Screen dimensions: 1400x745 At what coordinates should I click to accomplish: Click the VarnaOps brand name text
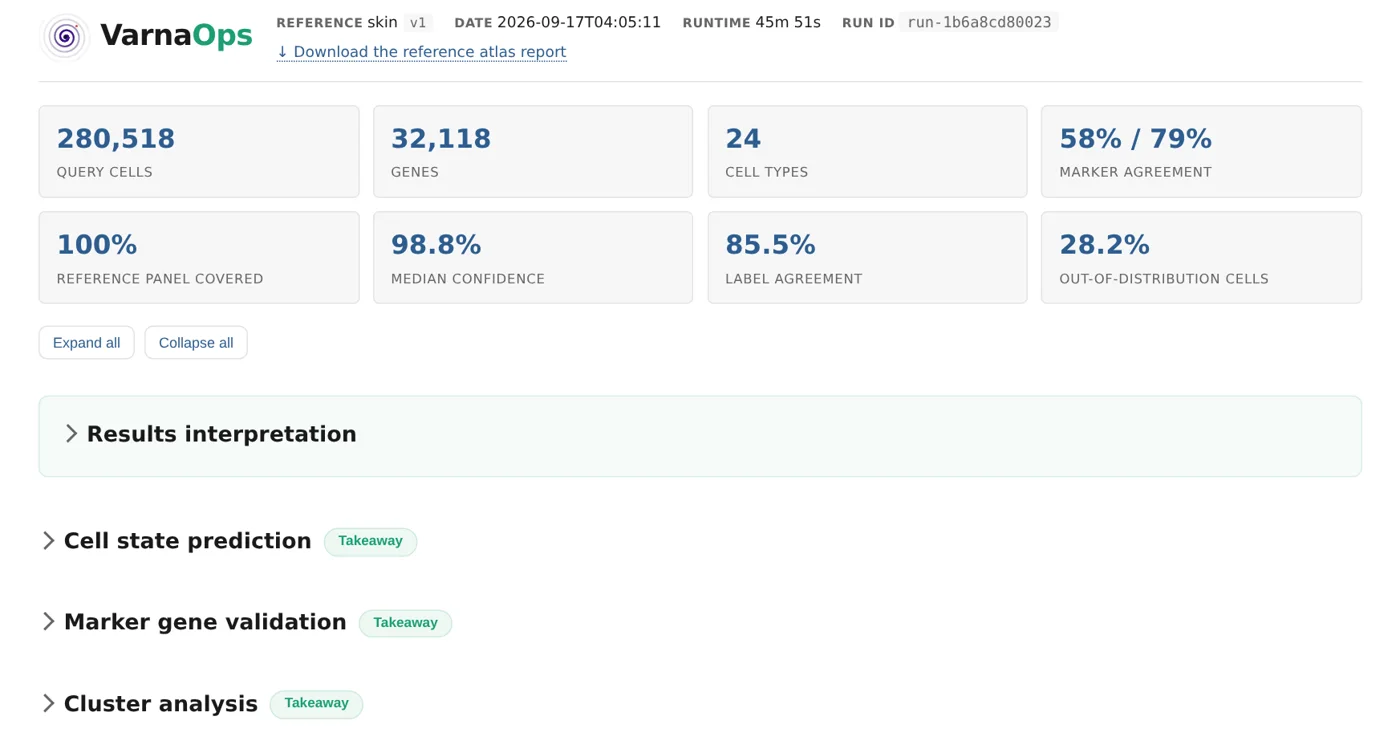pyautogui.click(x=176, y=36)
